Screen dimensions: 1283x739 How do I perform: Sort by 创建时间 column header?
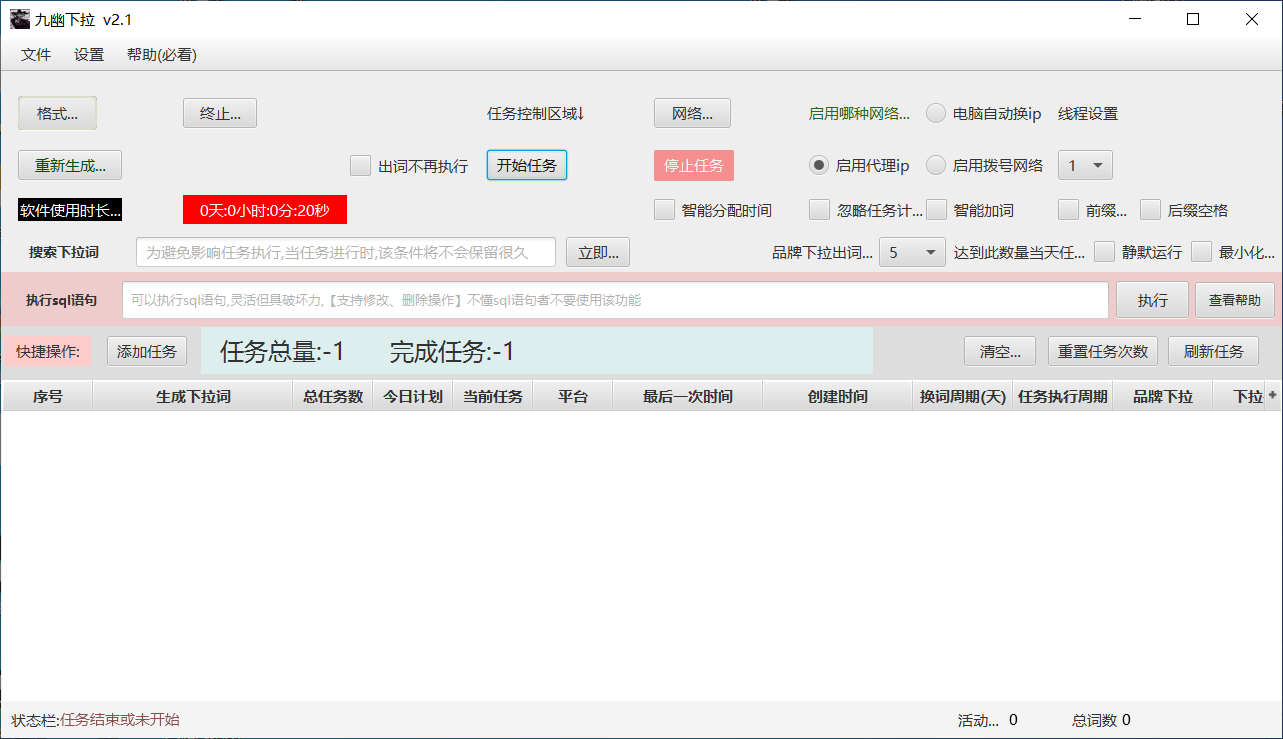pyautogui.click(x=837, y=396)
